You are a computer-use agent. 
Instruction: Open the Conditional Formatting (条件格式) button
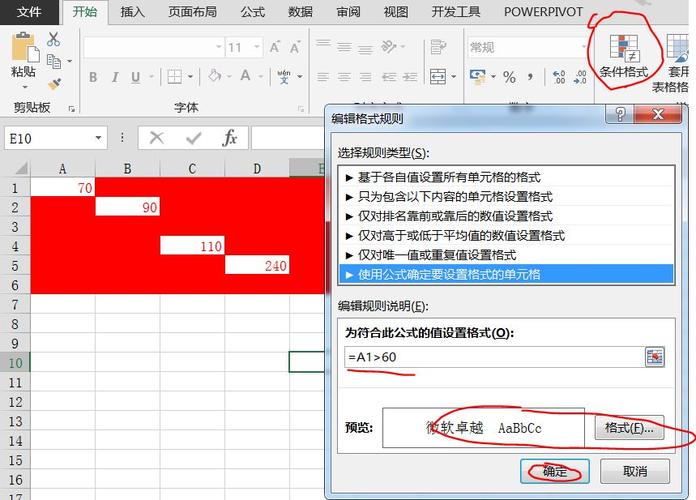click(x=624, y=56)
